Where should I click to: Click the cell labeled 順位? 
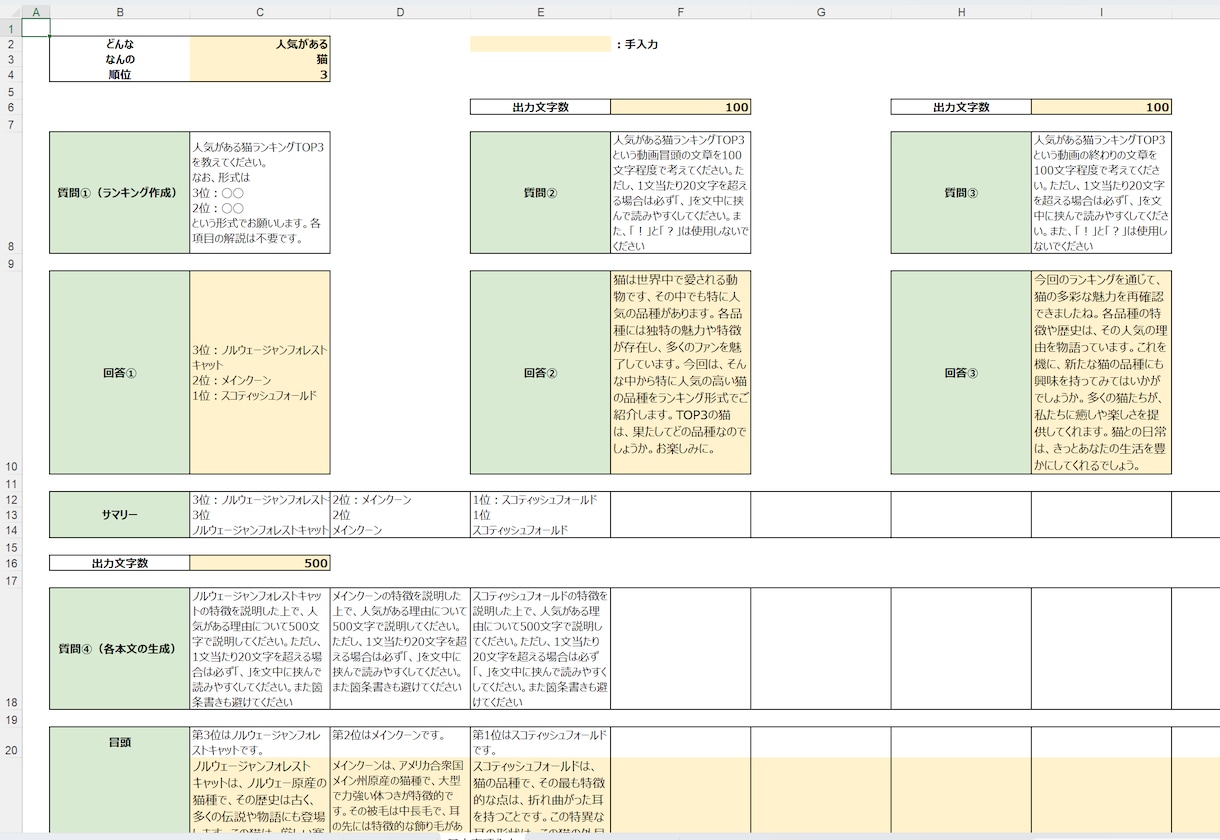(x=120, y=74)
